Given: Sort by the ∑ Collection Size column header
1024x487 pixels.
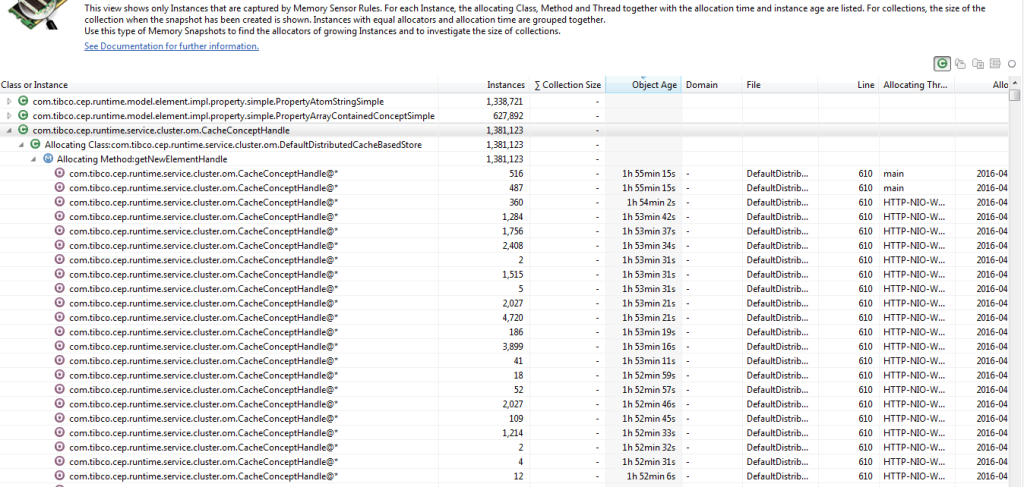Looking at the screenshot, I should tap(567, 85).
